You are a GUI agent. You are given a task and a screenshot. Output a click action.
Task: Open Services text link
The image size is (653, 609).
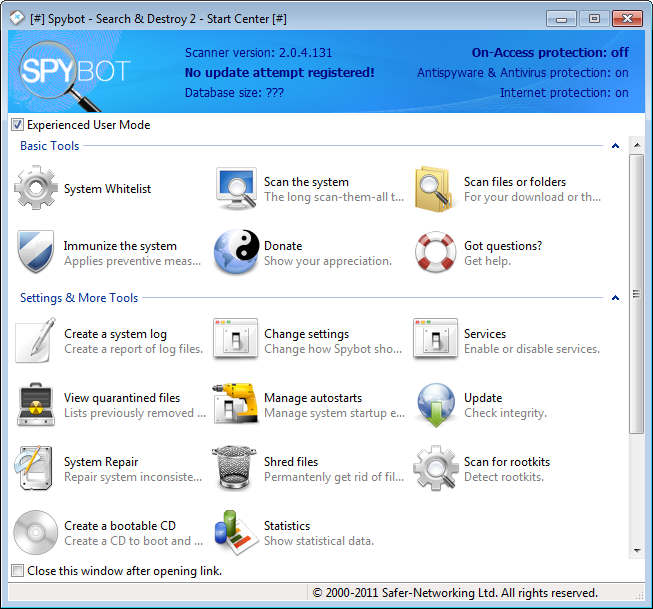coord(485,334)
